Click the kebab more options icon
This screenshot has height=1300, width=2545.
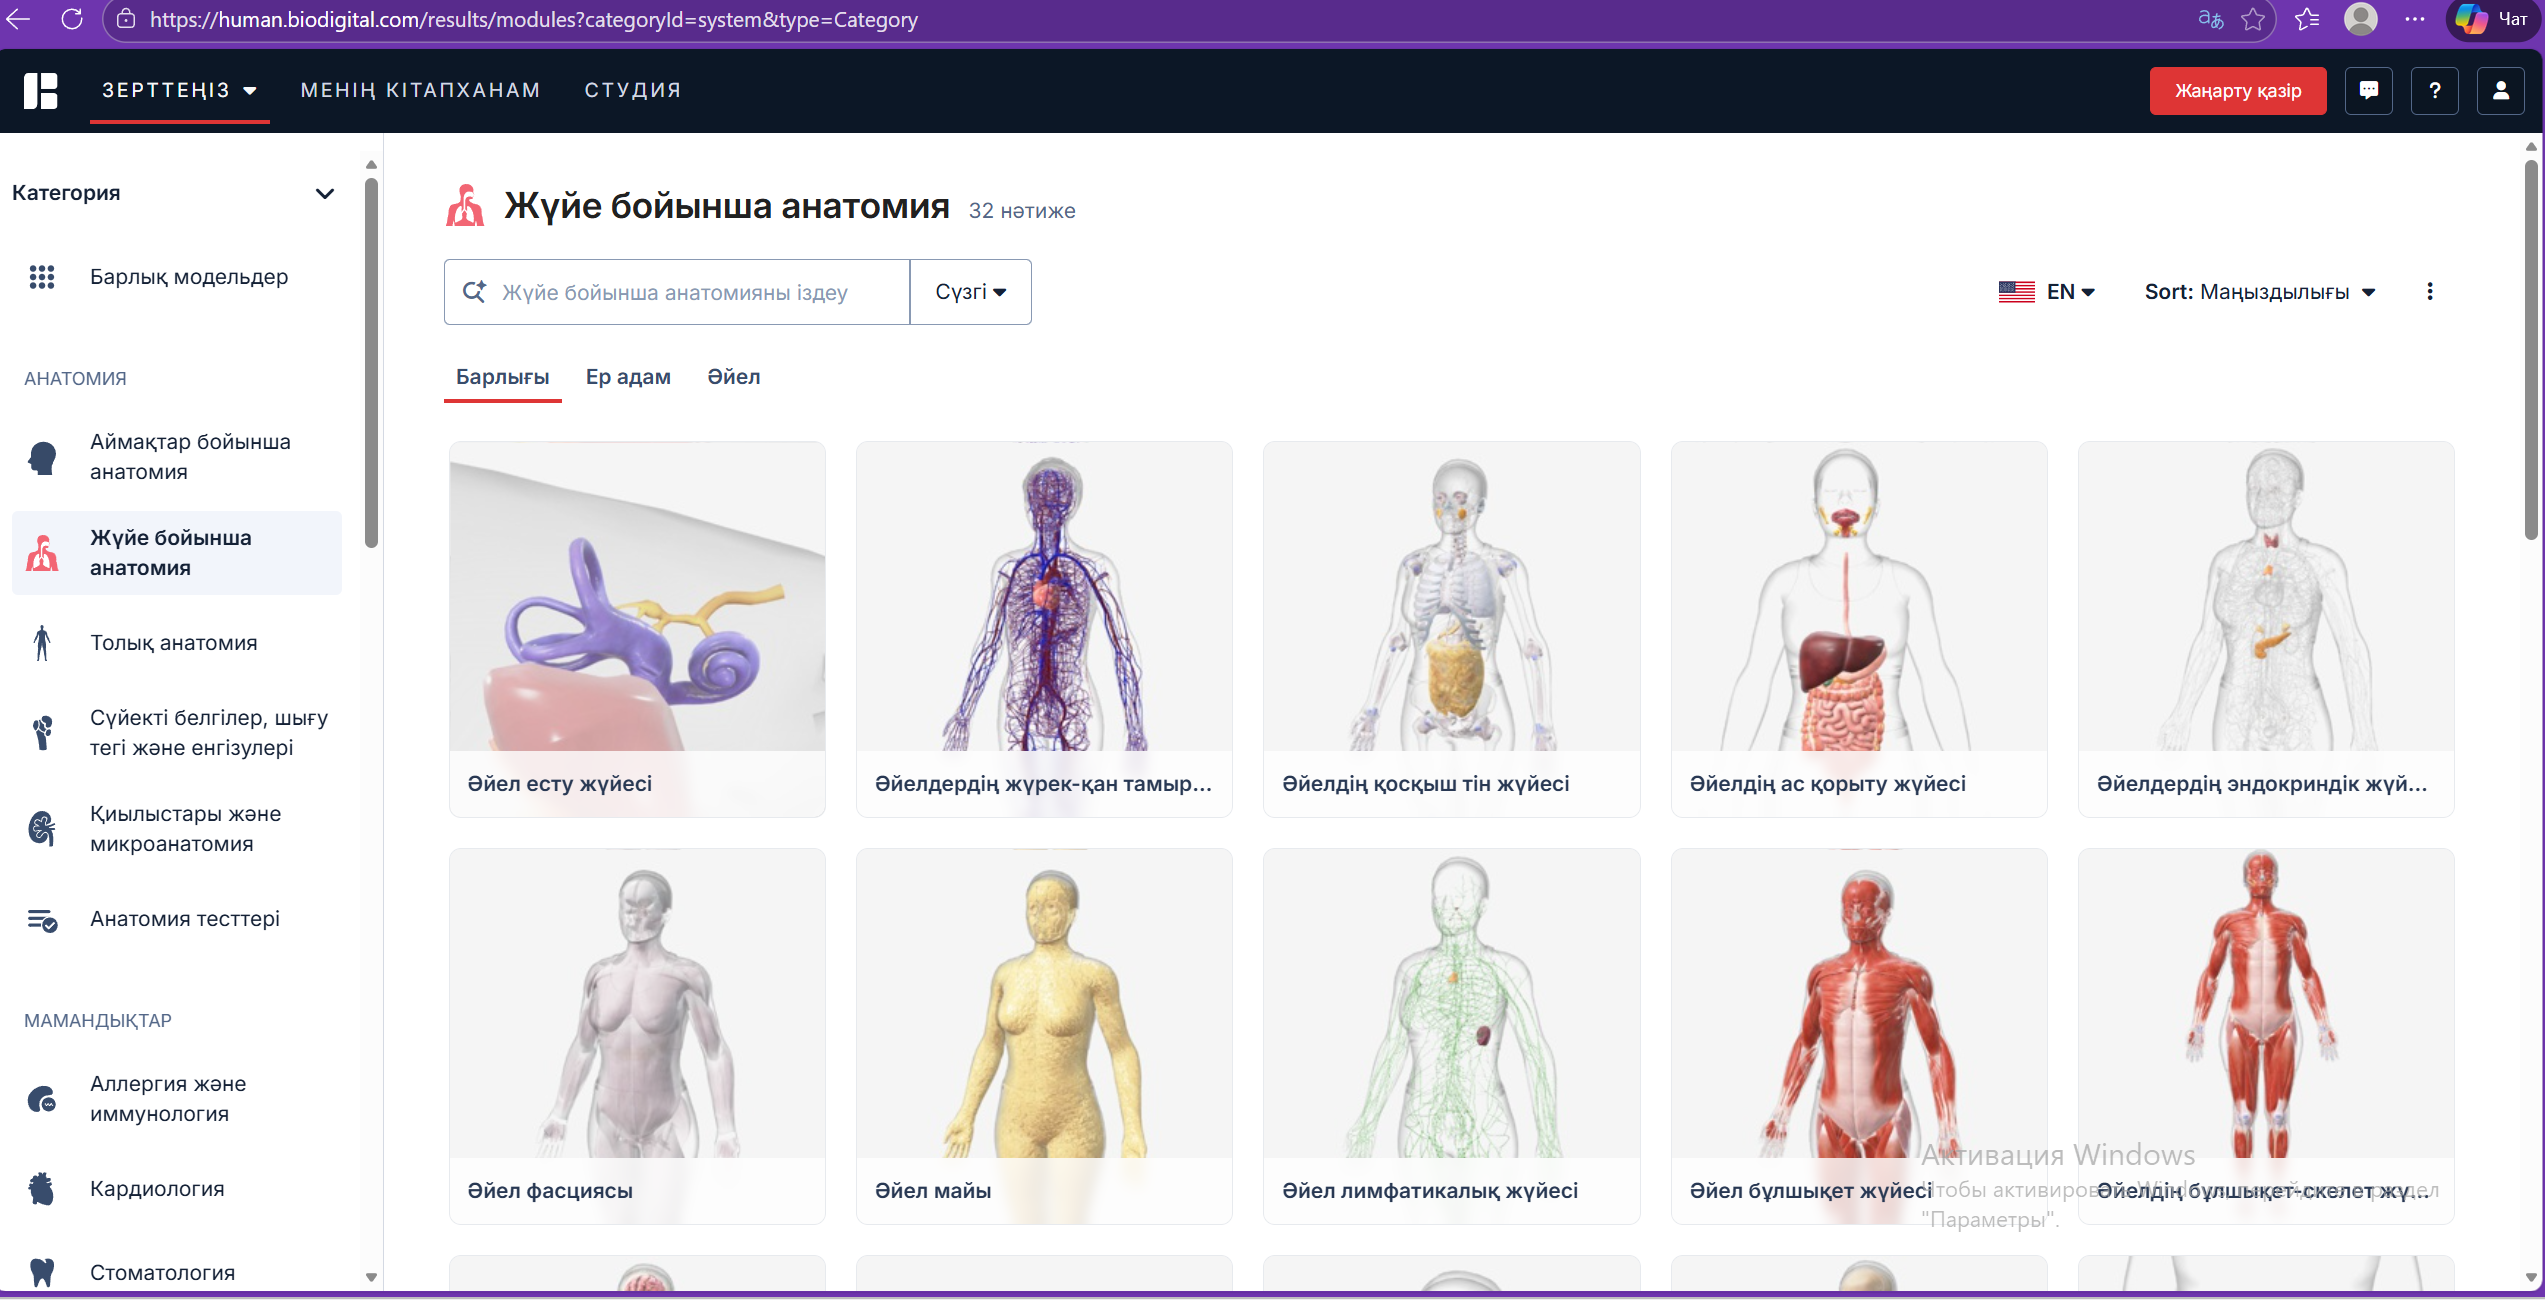(x=2429, y=292)
